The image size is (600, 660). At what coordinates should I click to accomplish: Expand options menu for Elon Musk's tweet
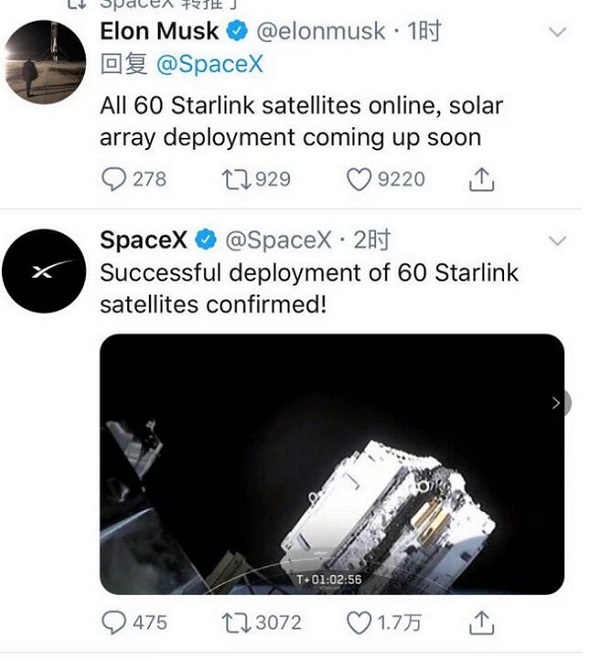(x=558, y=32)
